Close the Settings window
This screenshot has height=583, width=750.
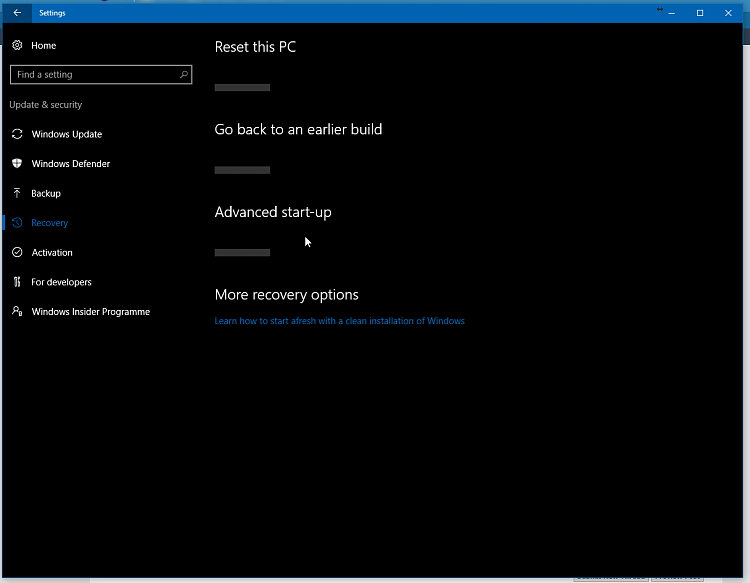(728, 13)
